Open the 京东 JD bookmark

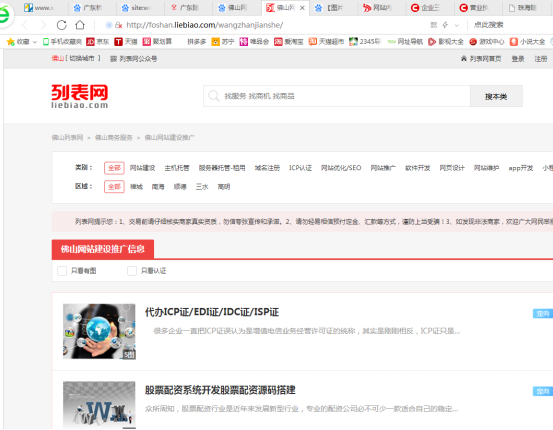[x=98, y=42]
